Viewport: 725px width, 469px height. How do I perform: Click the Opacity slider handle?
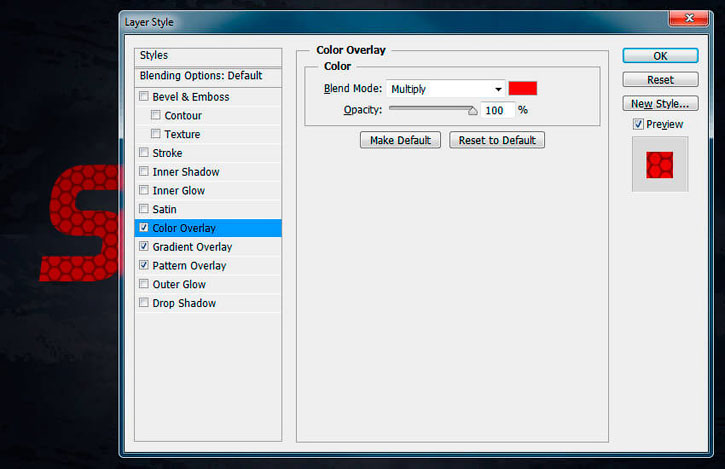[x=472, y=111]
